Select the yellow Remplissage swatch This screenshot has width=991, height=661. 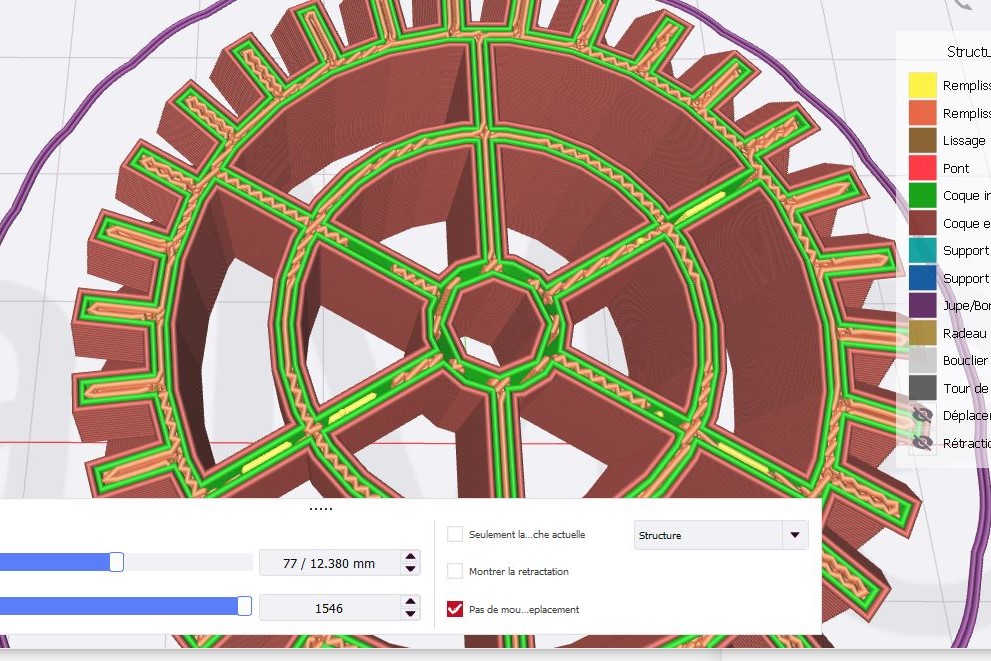[x=922, y=85]
